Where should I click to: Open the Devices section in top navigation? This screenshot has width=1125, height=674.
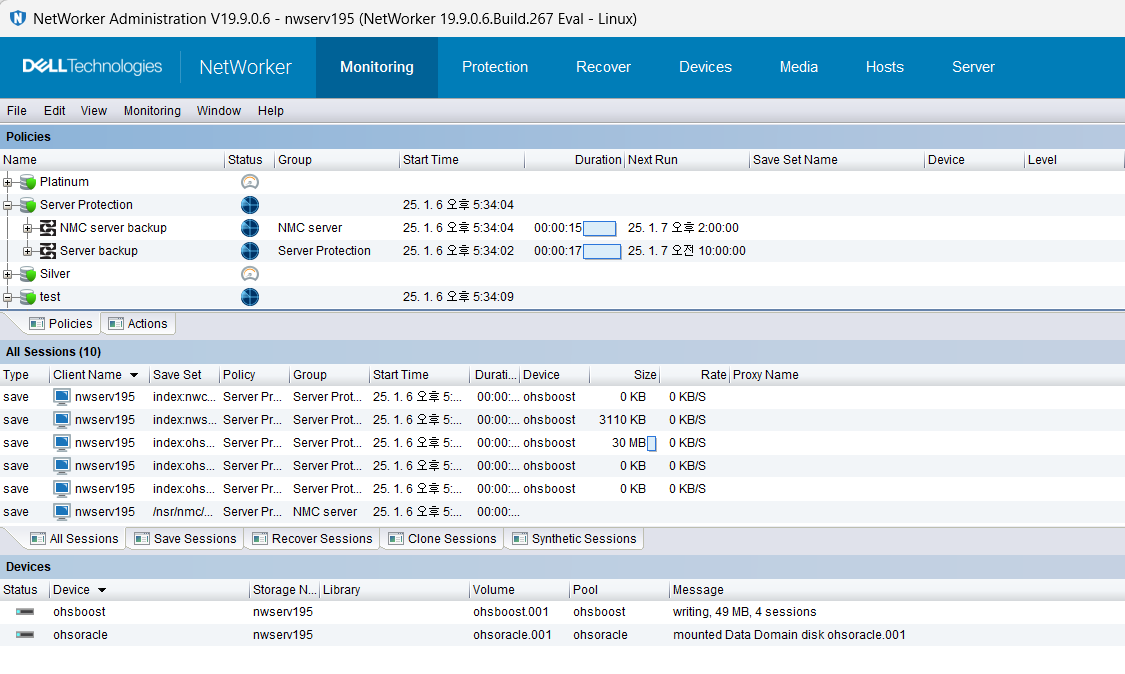click(705, 67)
